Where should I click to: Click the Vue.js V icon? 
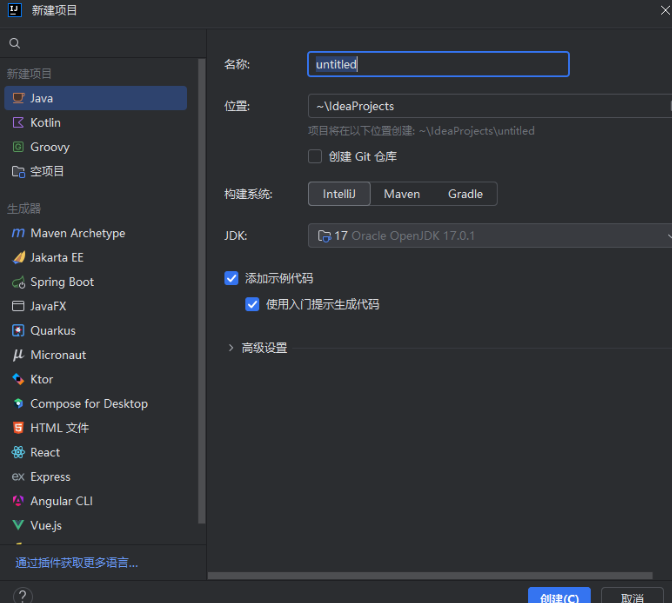tap(18, 525)
